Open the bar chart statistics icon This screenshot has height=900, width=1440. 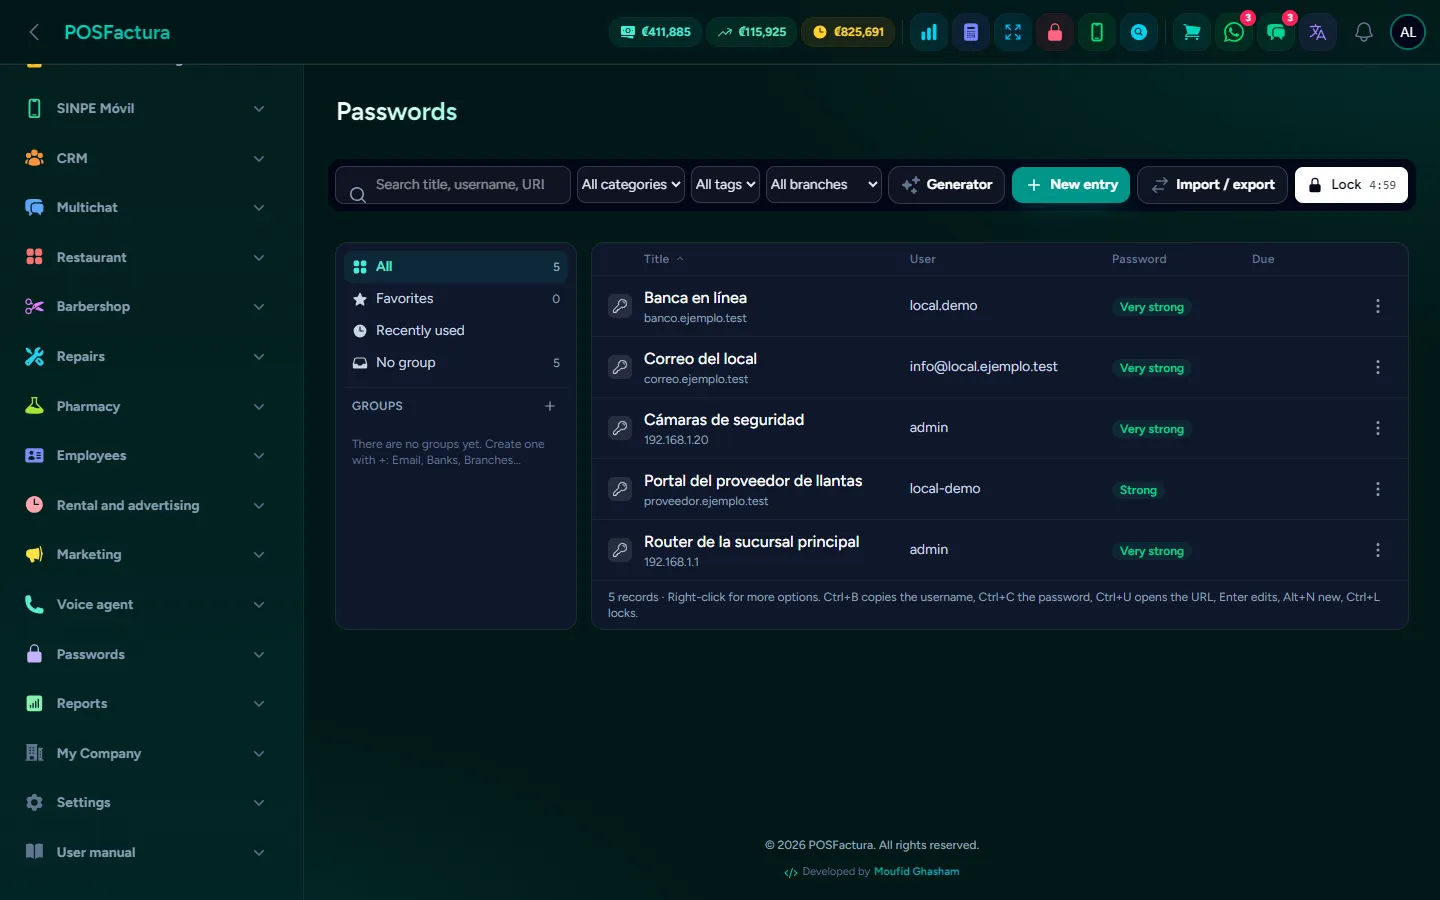click(929, 32)
